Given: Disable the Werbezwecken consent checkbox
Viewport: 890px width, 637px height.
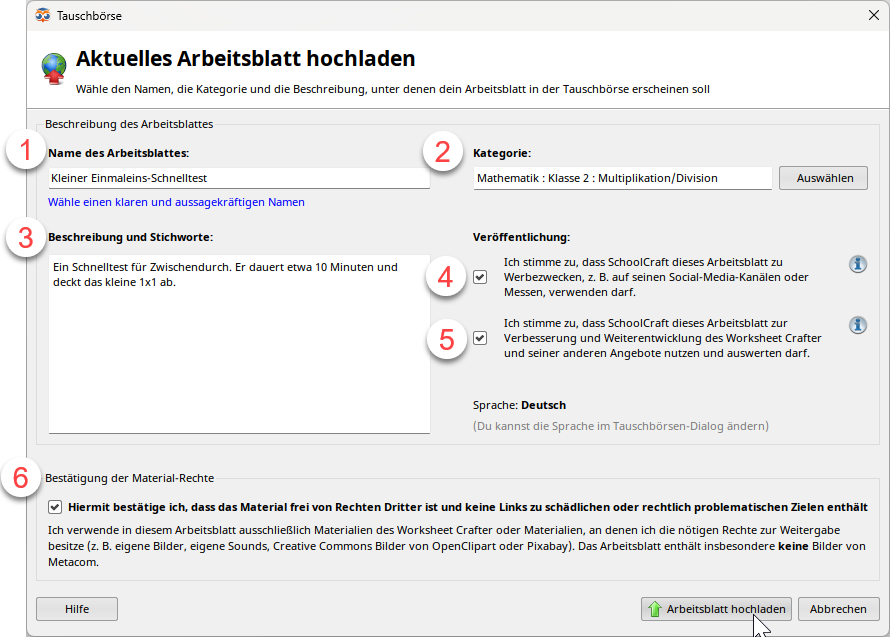Looking at the screenshot, I should point(480,277).
